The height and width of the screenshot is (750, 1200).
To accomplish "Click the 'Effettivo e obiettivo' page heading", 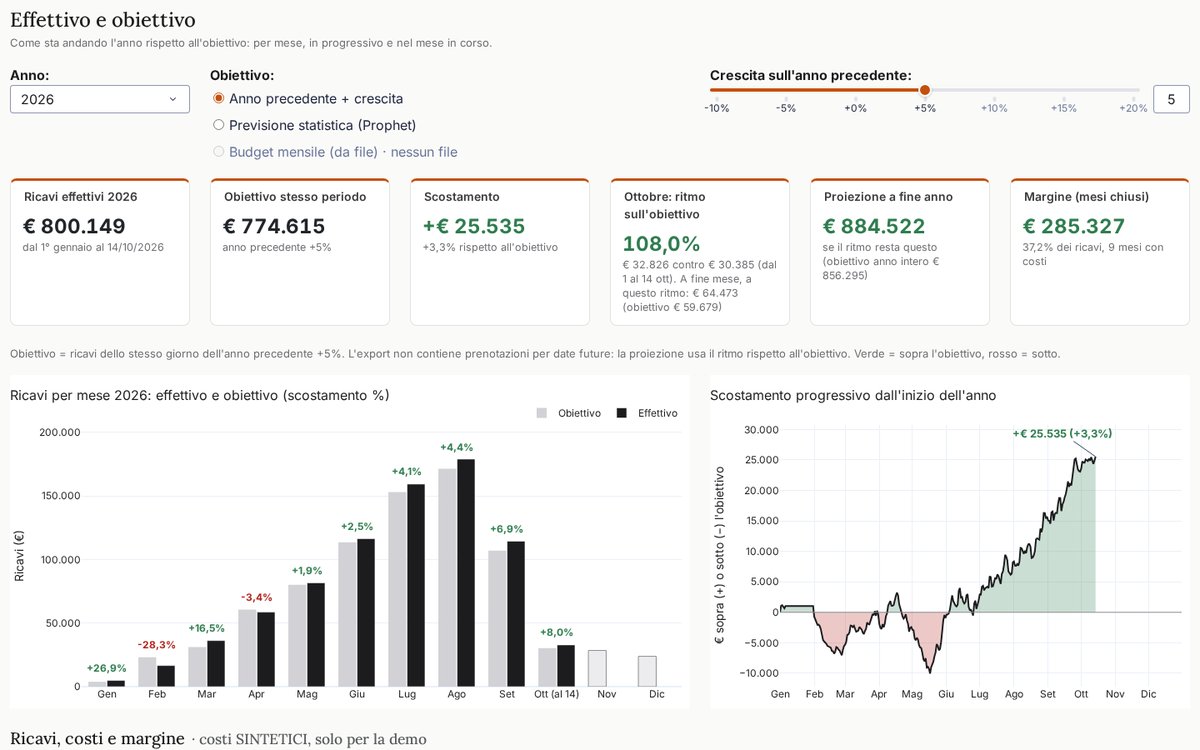I will (103, 20).
